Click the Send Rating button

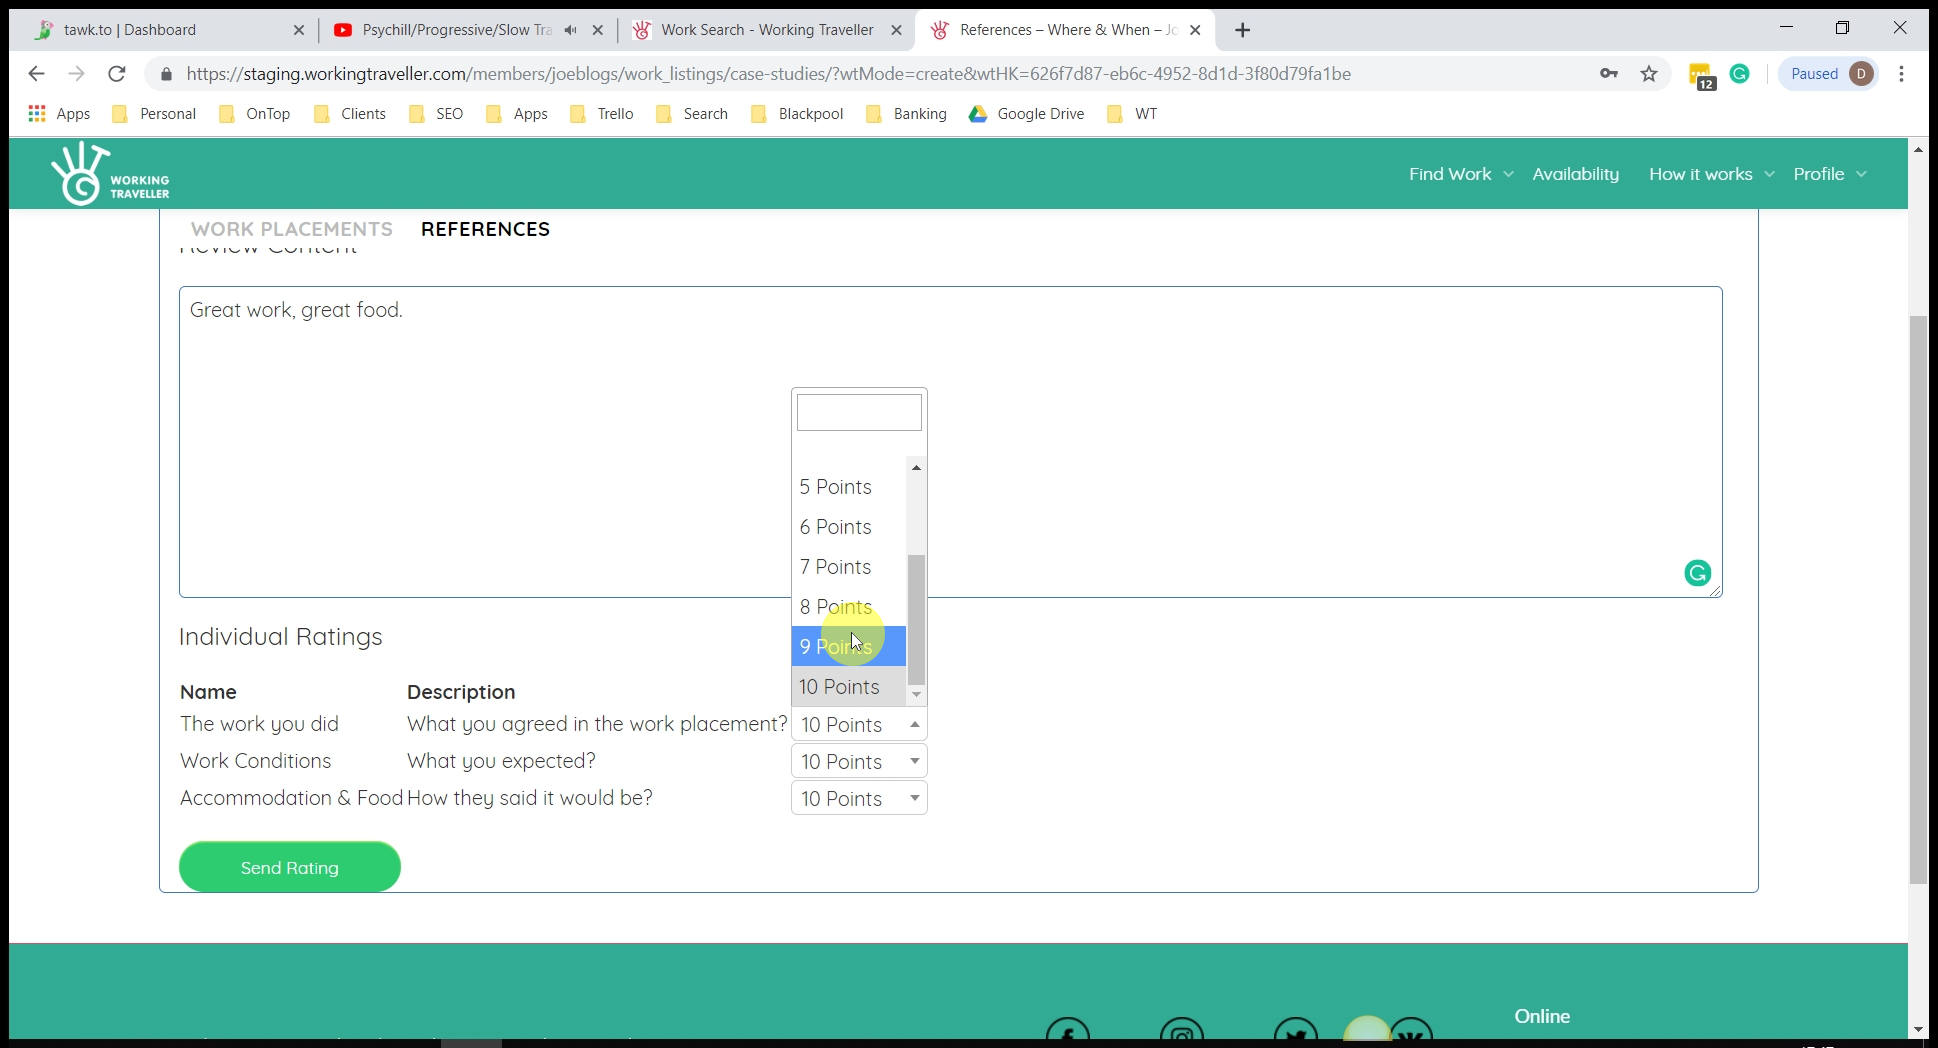289,867
